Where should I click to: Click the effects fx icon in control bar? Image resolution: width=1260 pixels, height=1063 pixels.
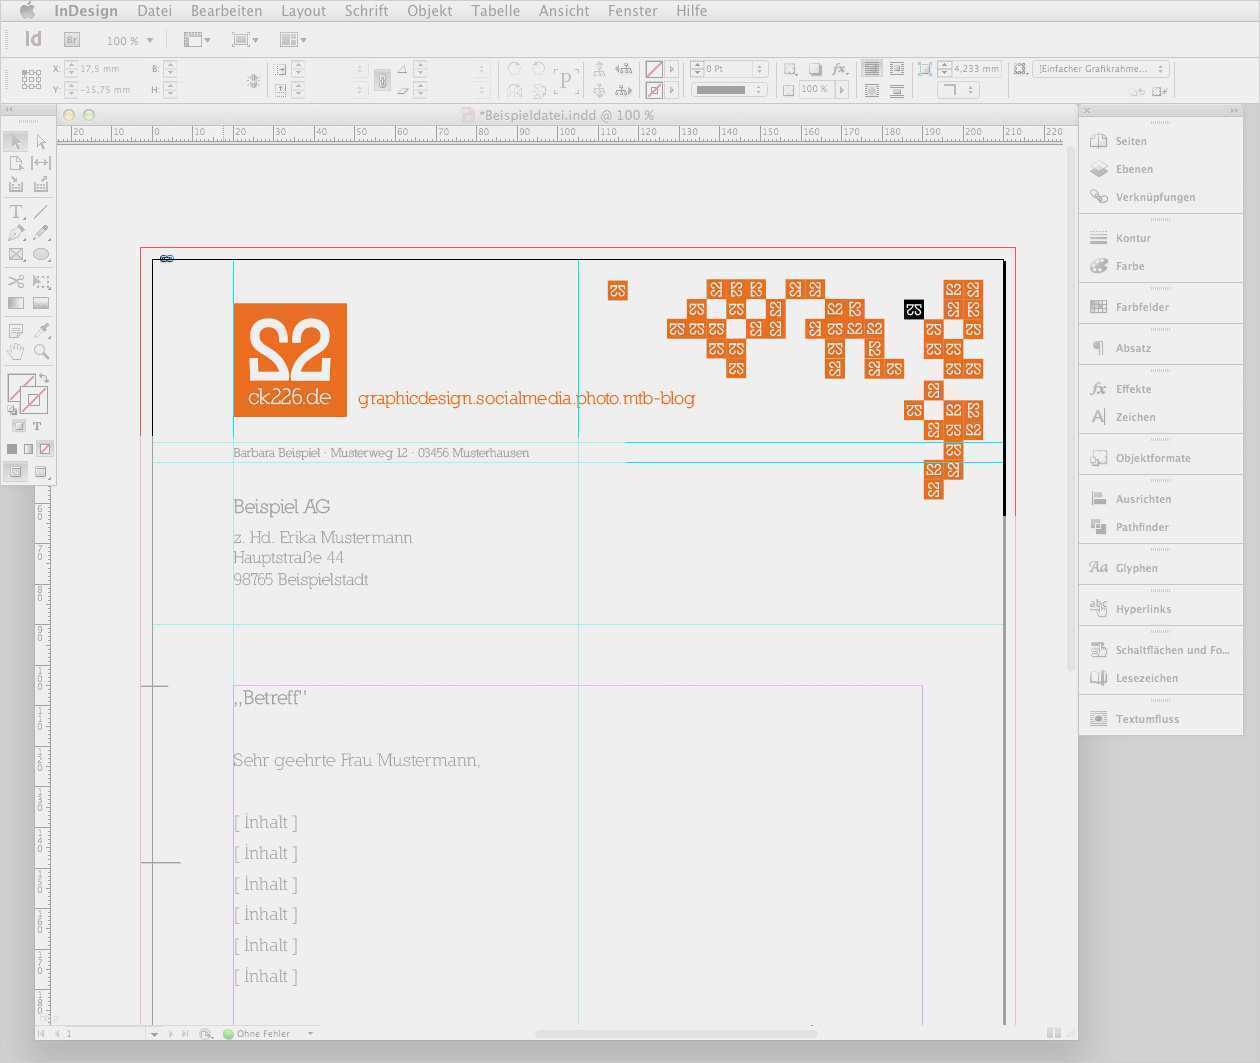coord(839,69)
